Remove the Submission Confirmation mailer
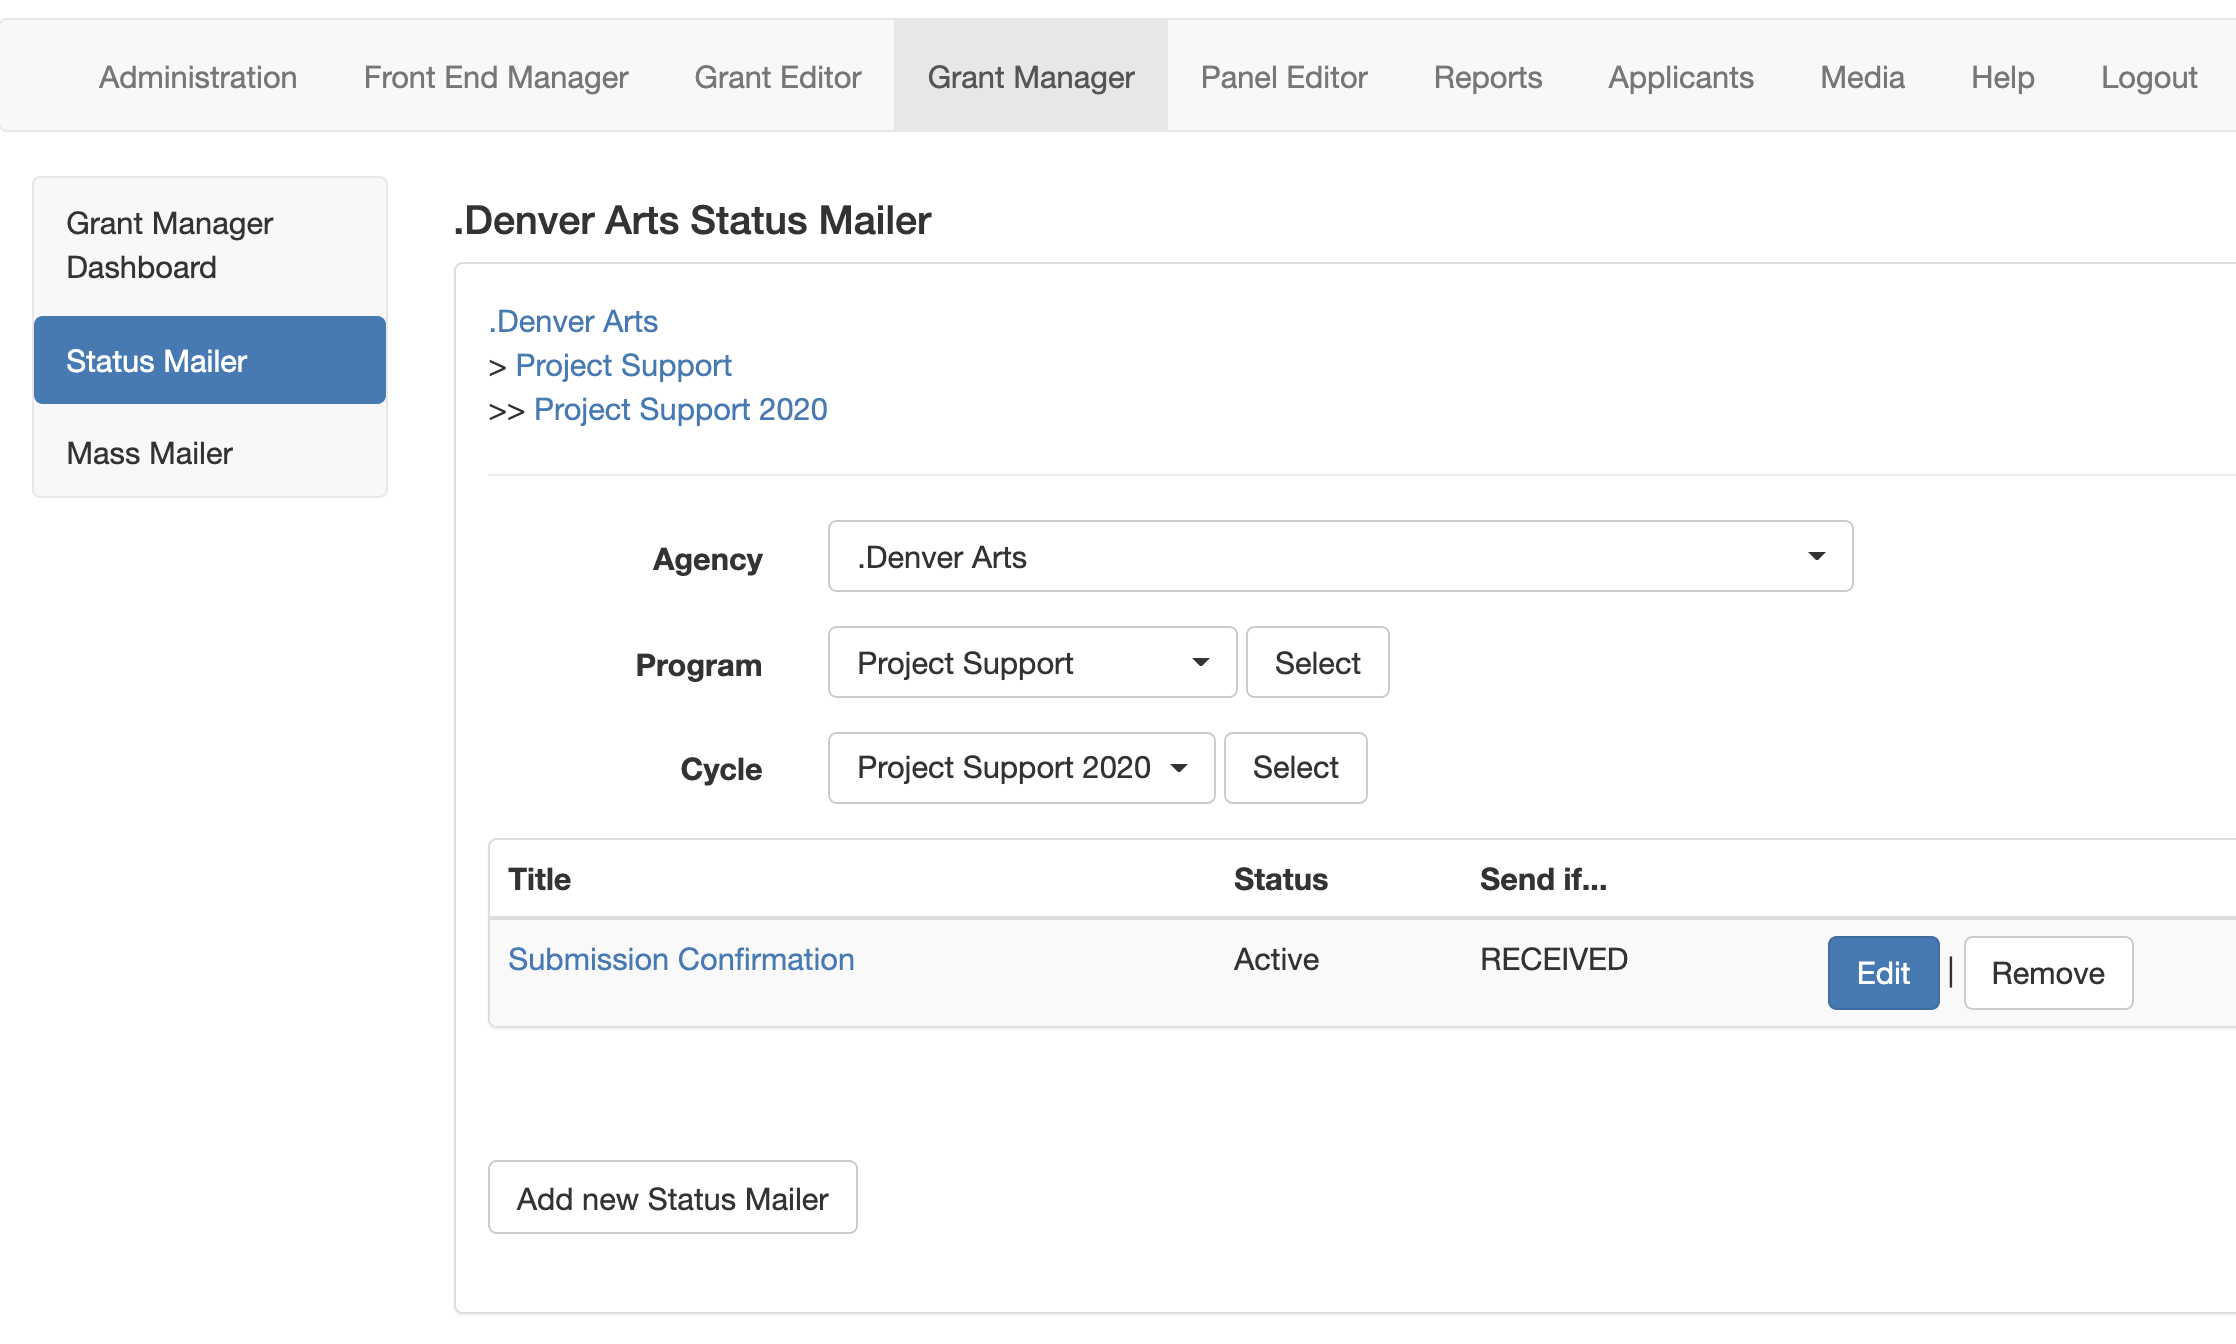The image size is (2236, 1344). pyautogui.click(x=2047, y=973)
